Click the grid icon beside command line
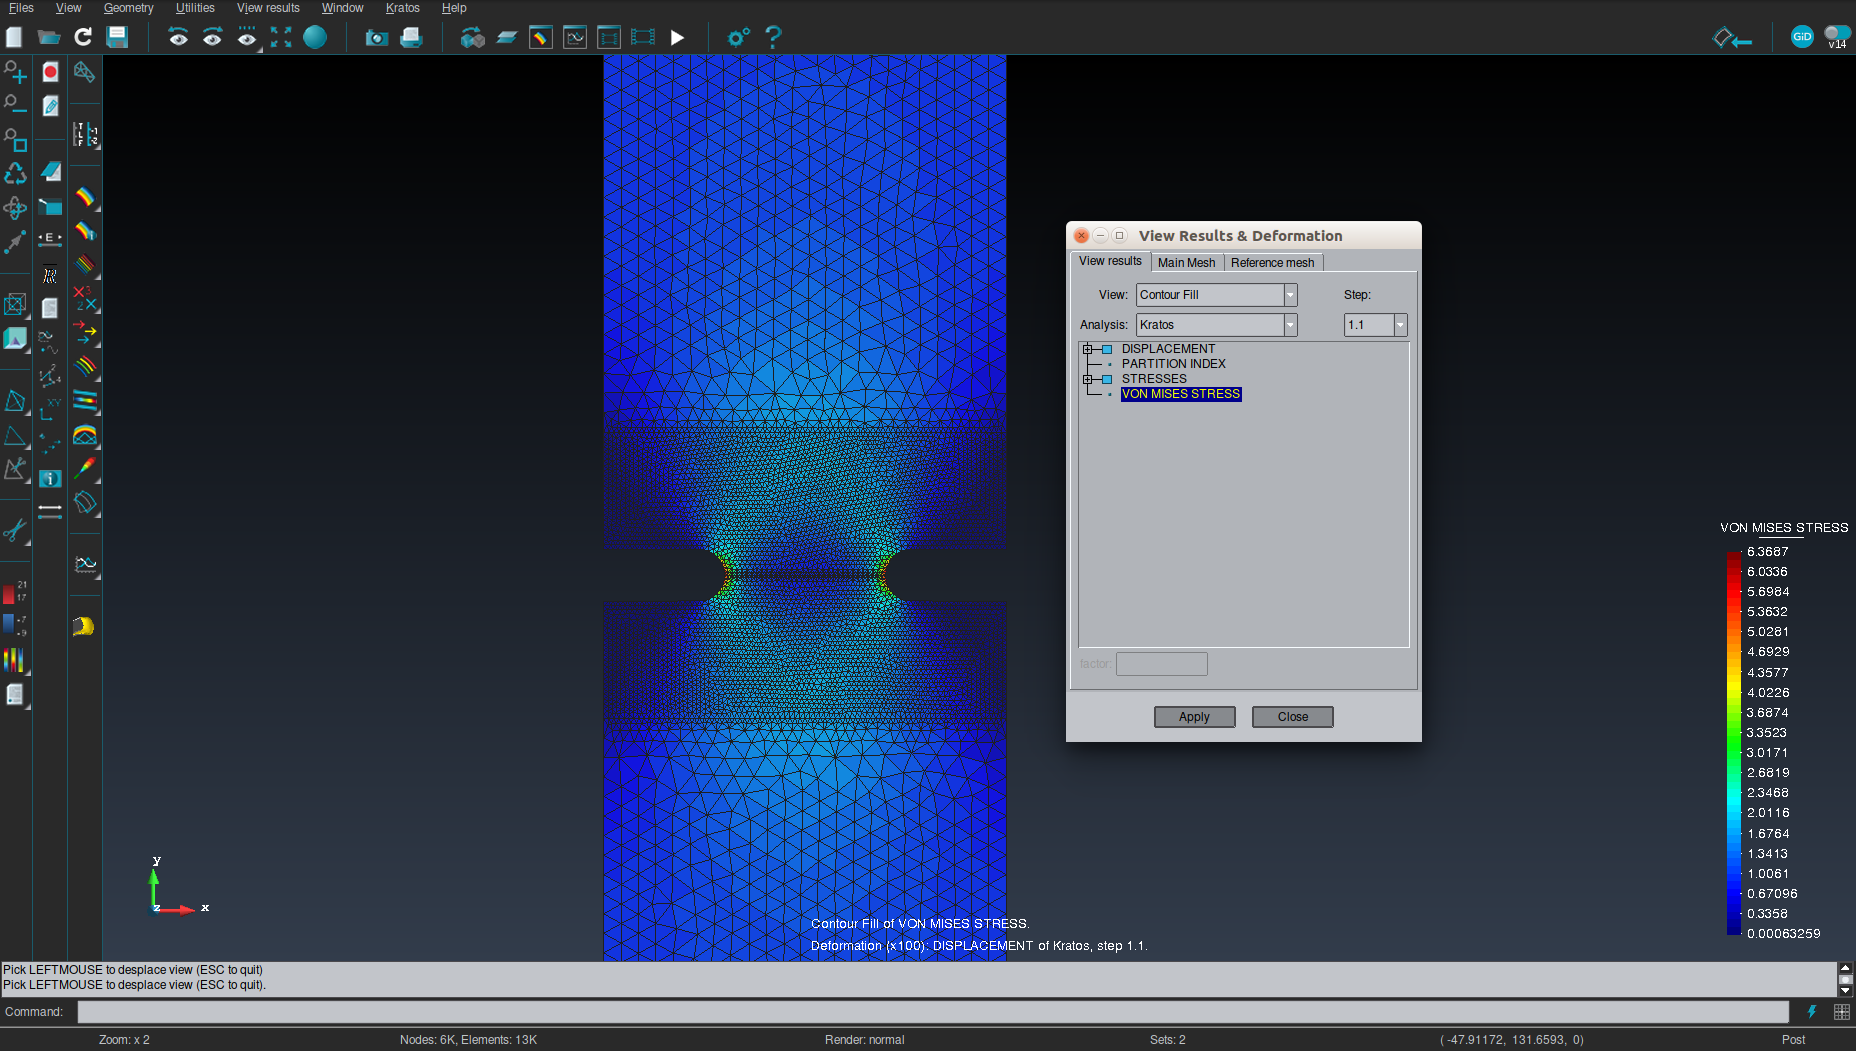1856x1051 pixels. pyautogui.click(x=1842, y=1012)
